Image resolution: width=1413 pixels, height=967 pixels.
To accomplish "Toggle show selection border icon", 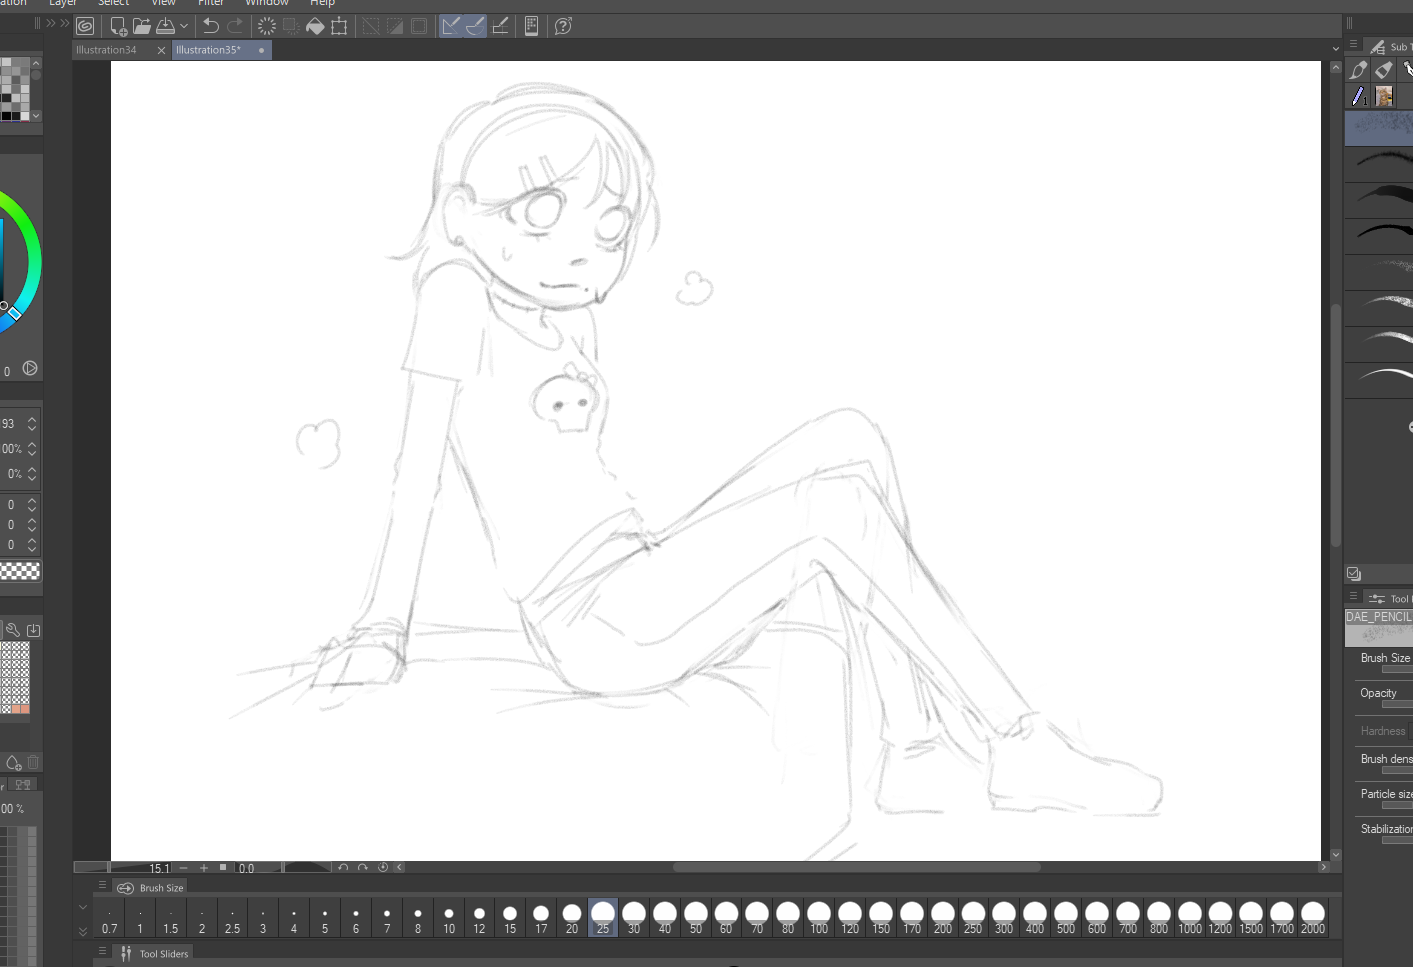I will tap(419, 26).
